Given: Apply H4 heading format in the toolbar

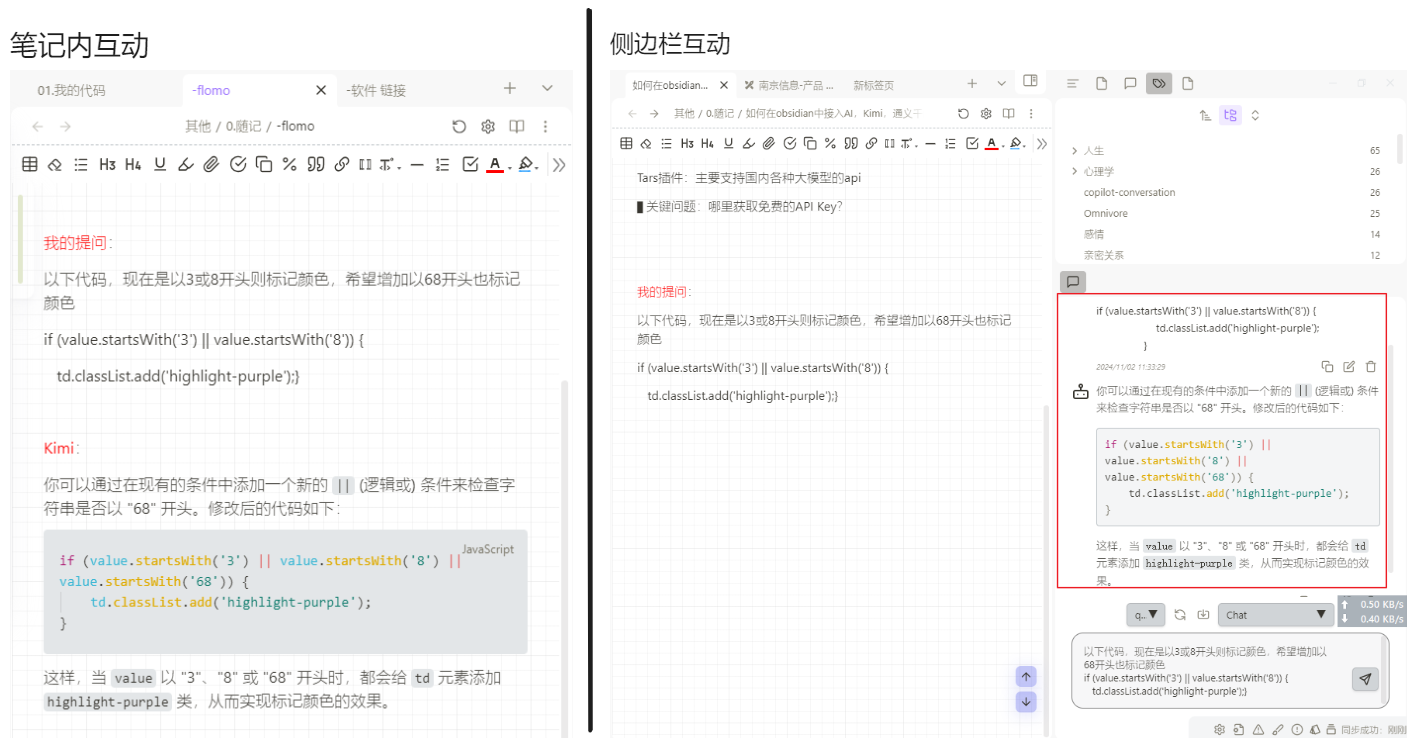Looking at the screenshot, I should point(131,163).
